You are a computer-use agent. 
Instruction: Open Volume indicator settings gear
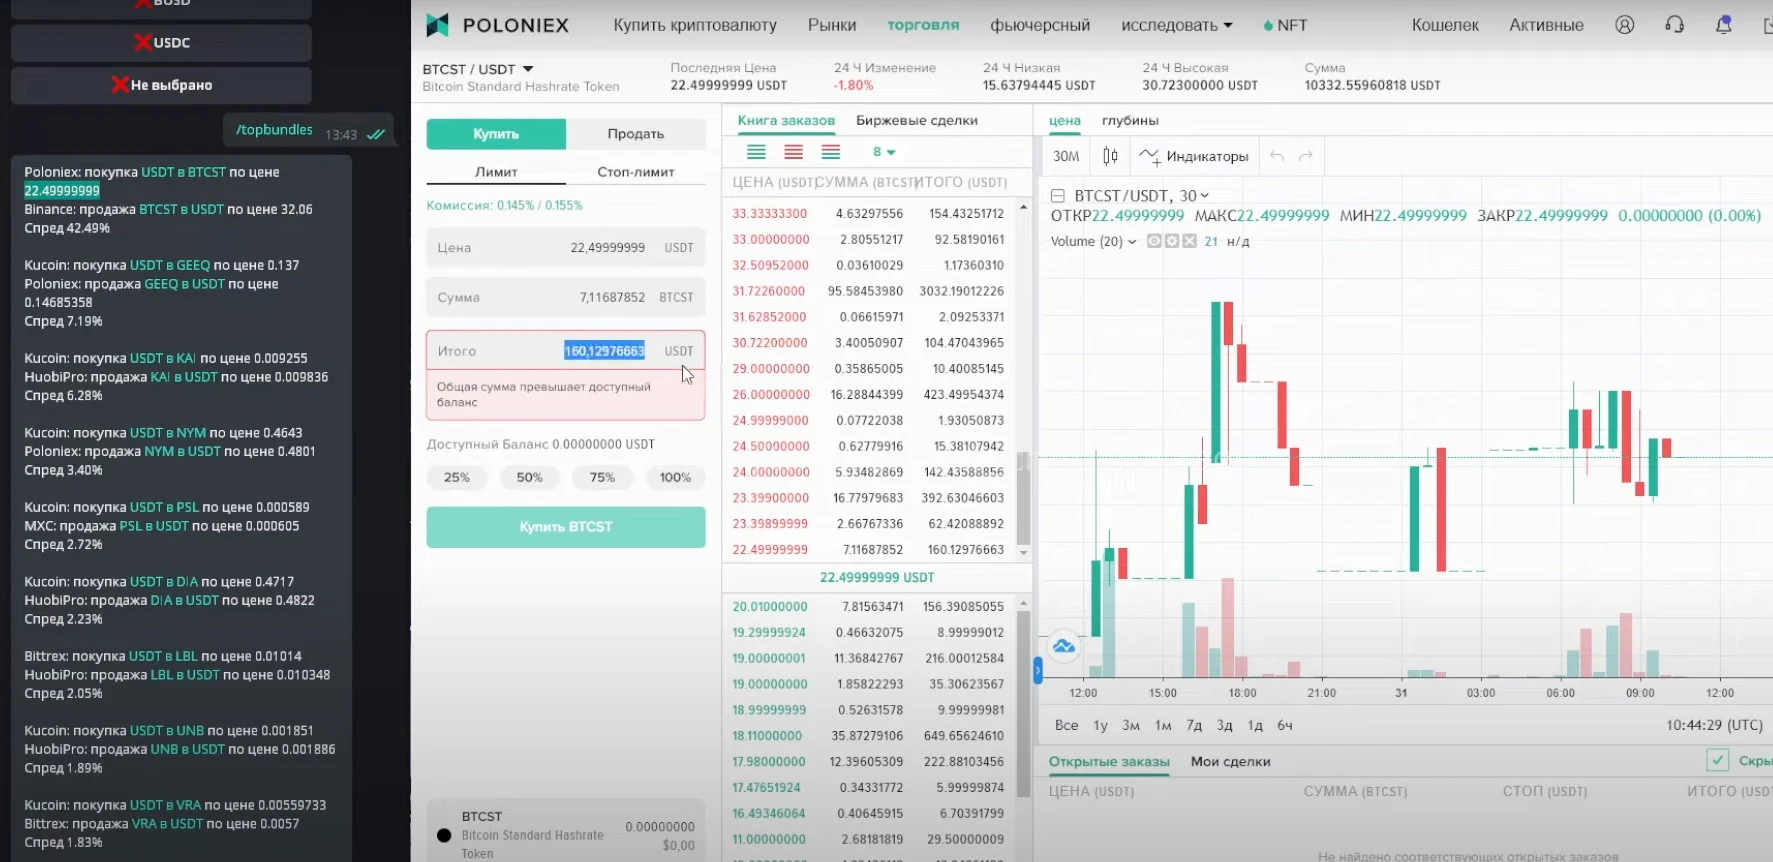[x=1171, y=241]
